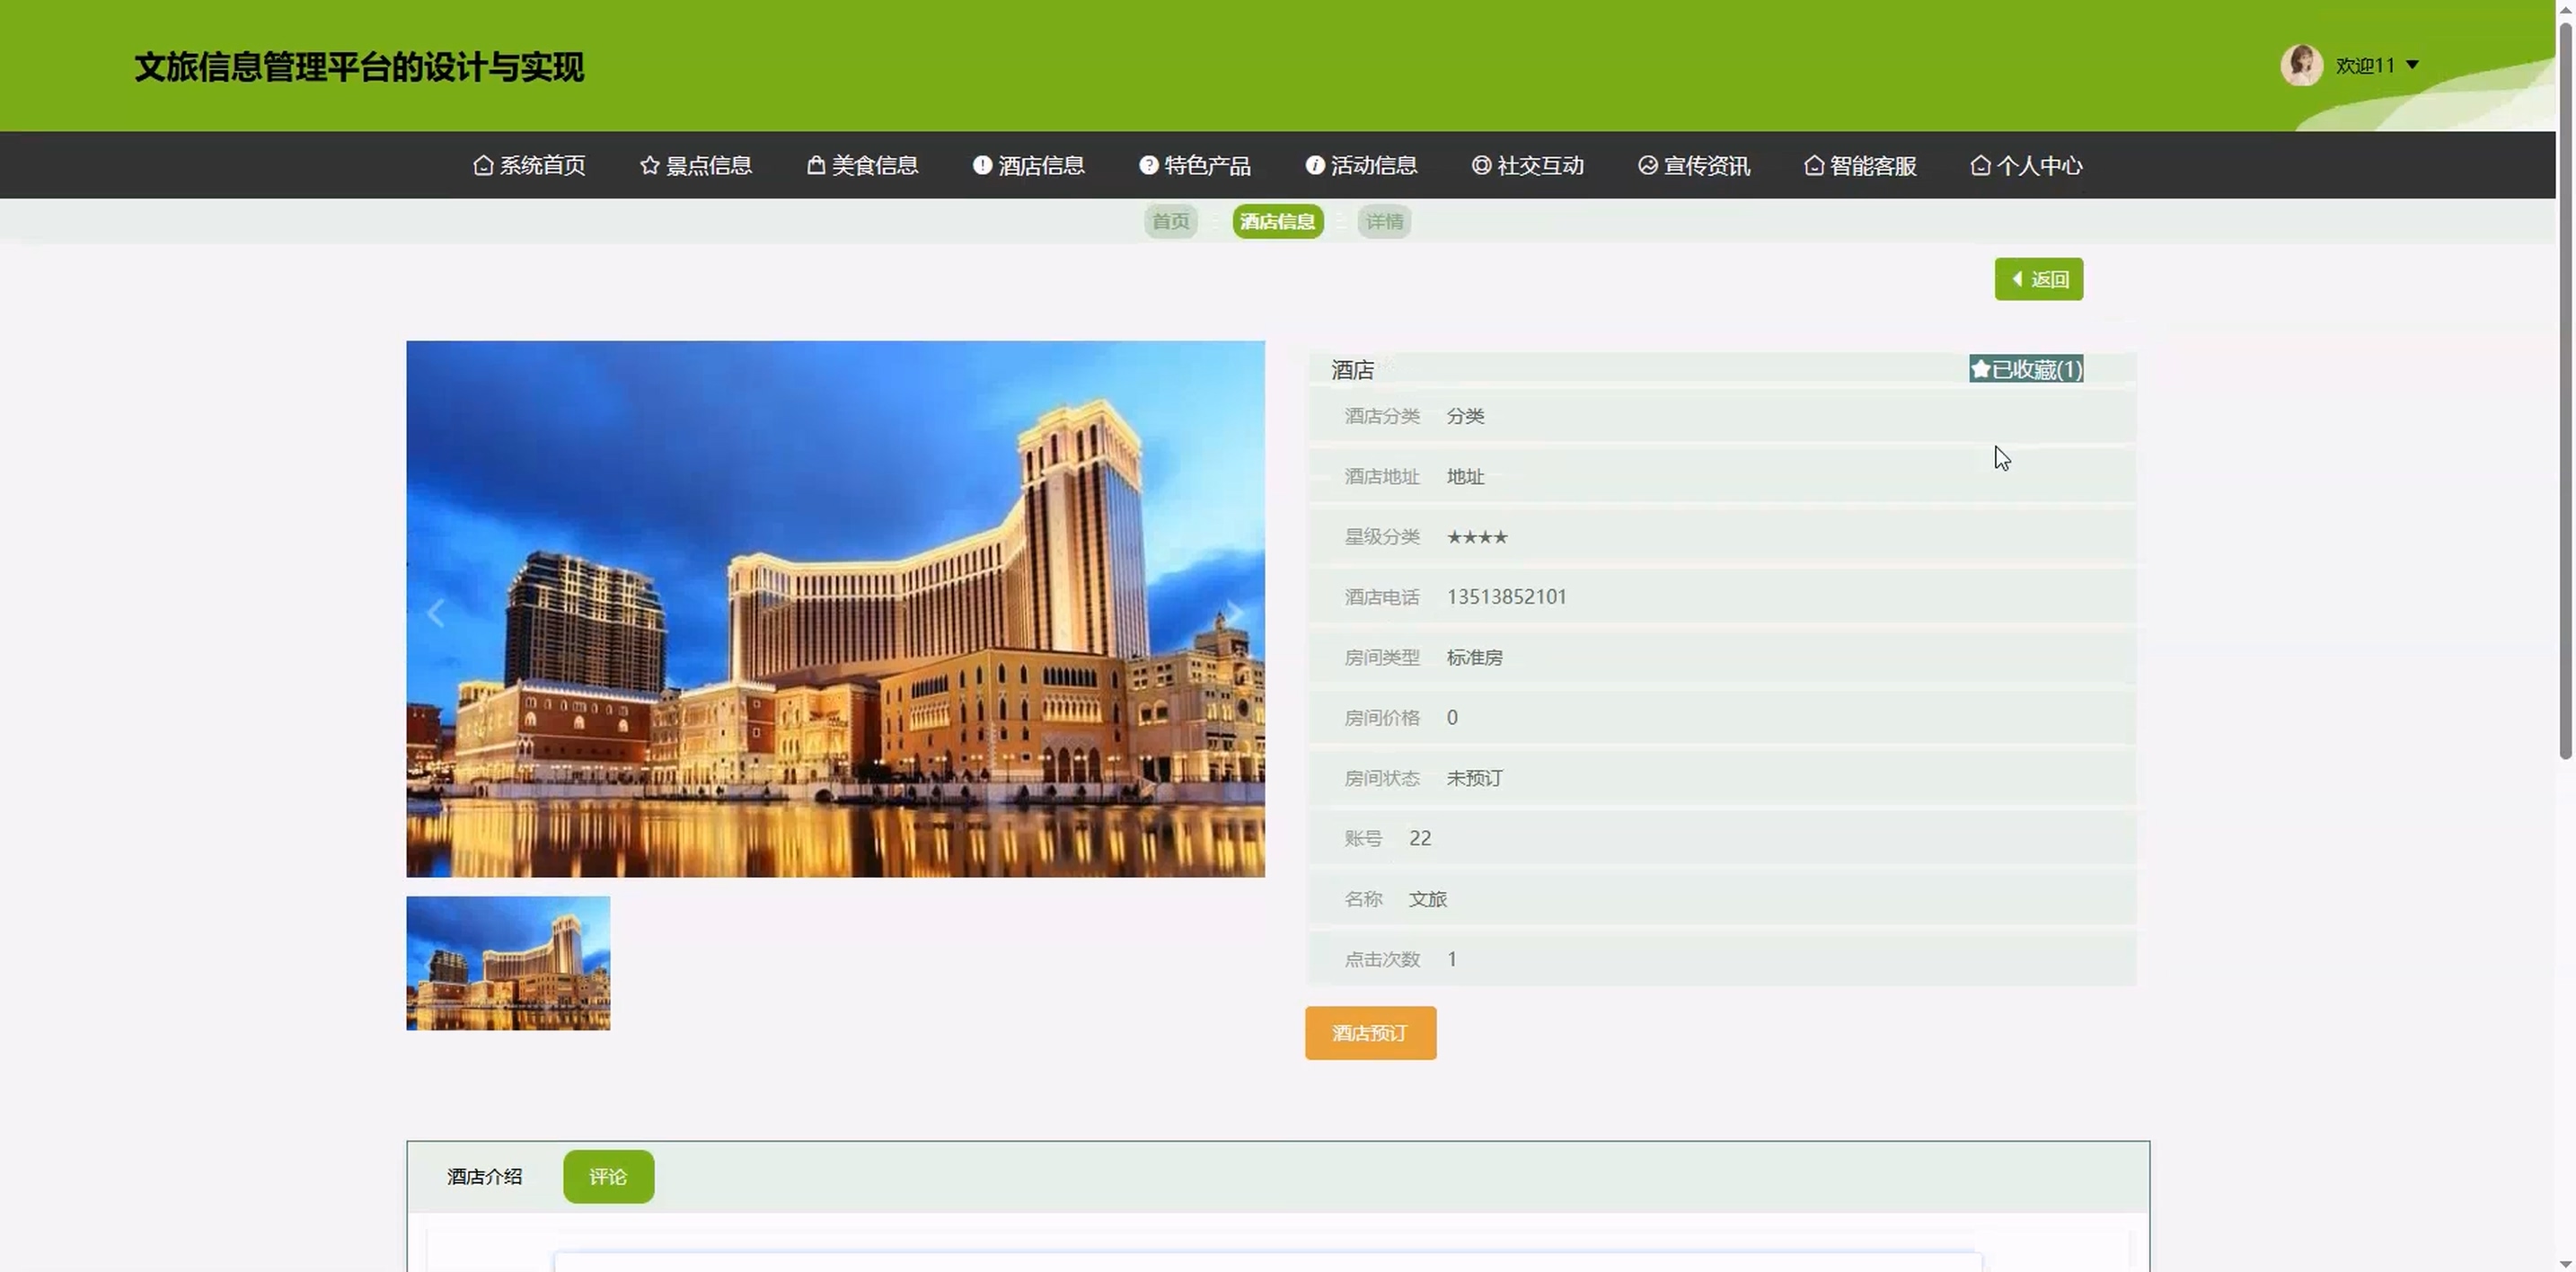Show the next carousel image with right arrow

[1235, 613]
